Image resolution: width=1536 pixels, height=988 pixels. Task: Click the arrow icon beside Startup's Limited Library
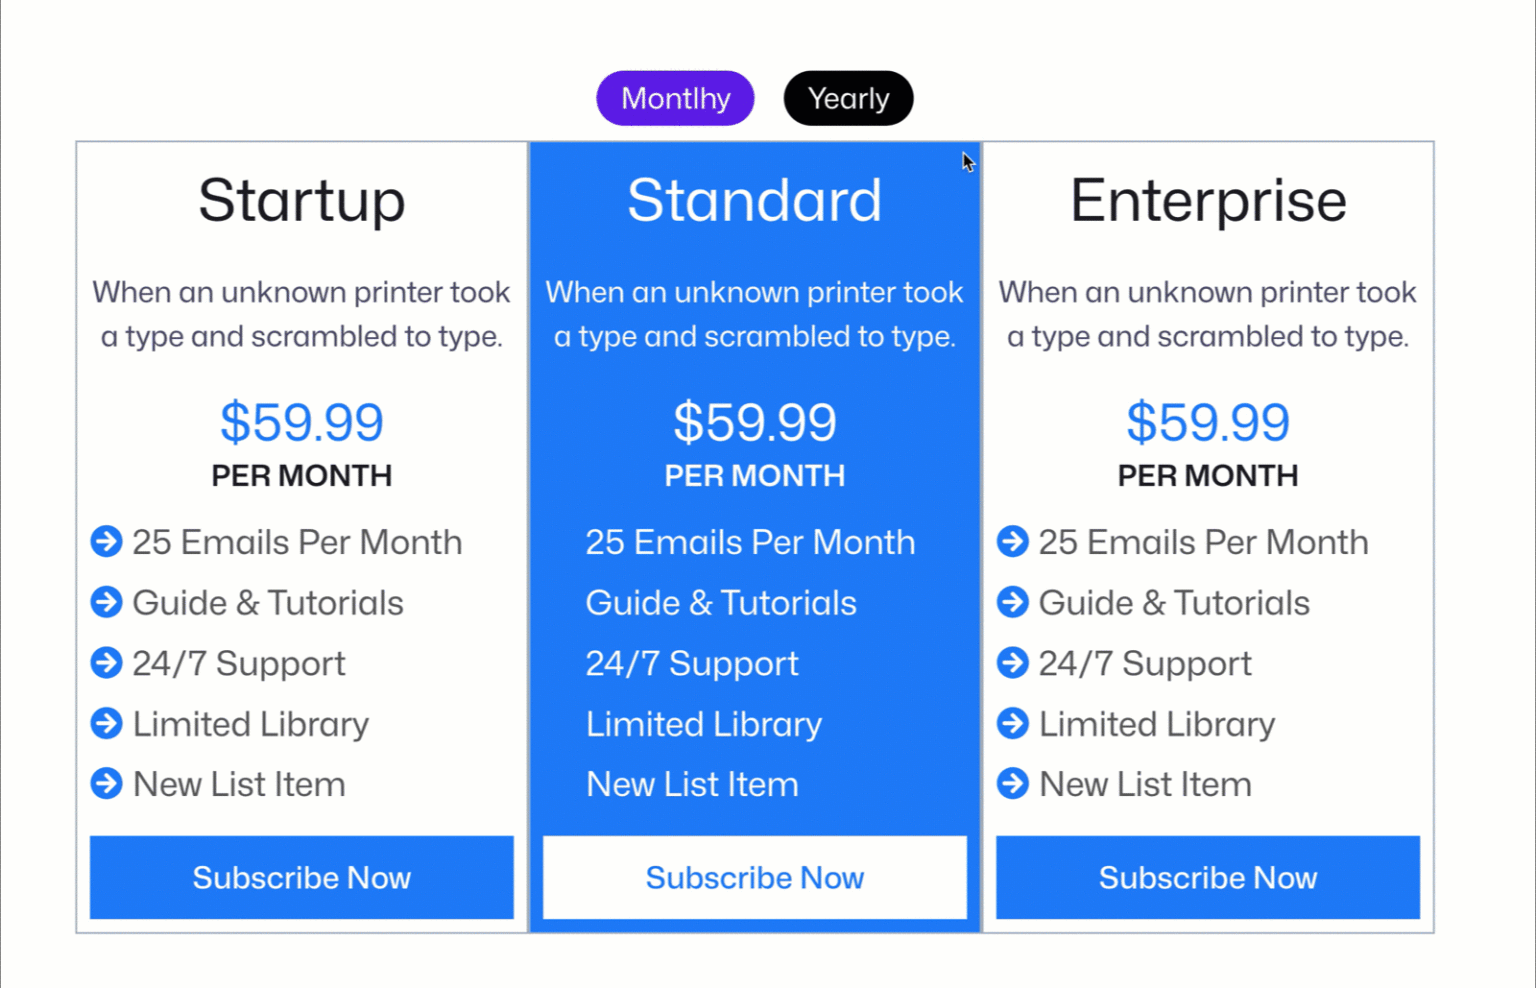106,723
